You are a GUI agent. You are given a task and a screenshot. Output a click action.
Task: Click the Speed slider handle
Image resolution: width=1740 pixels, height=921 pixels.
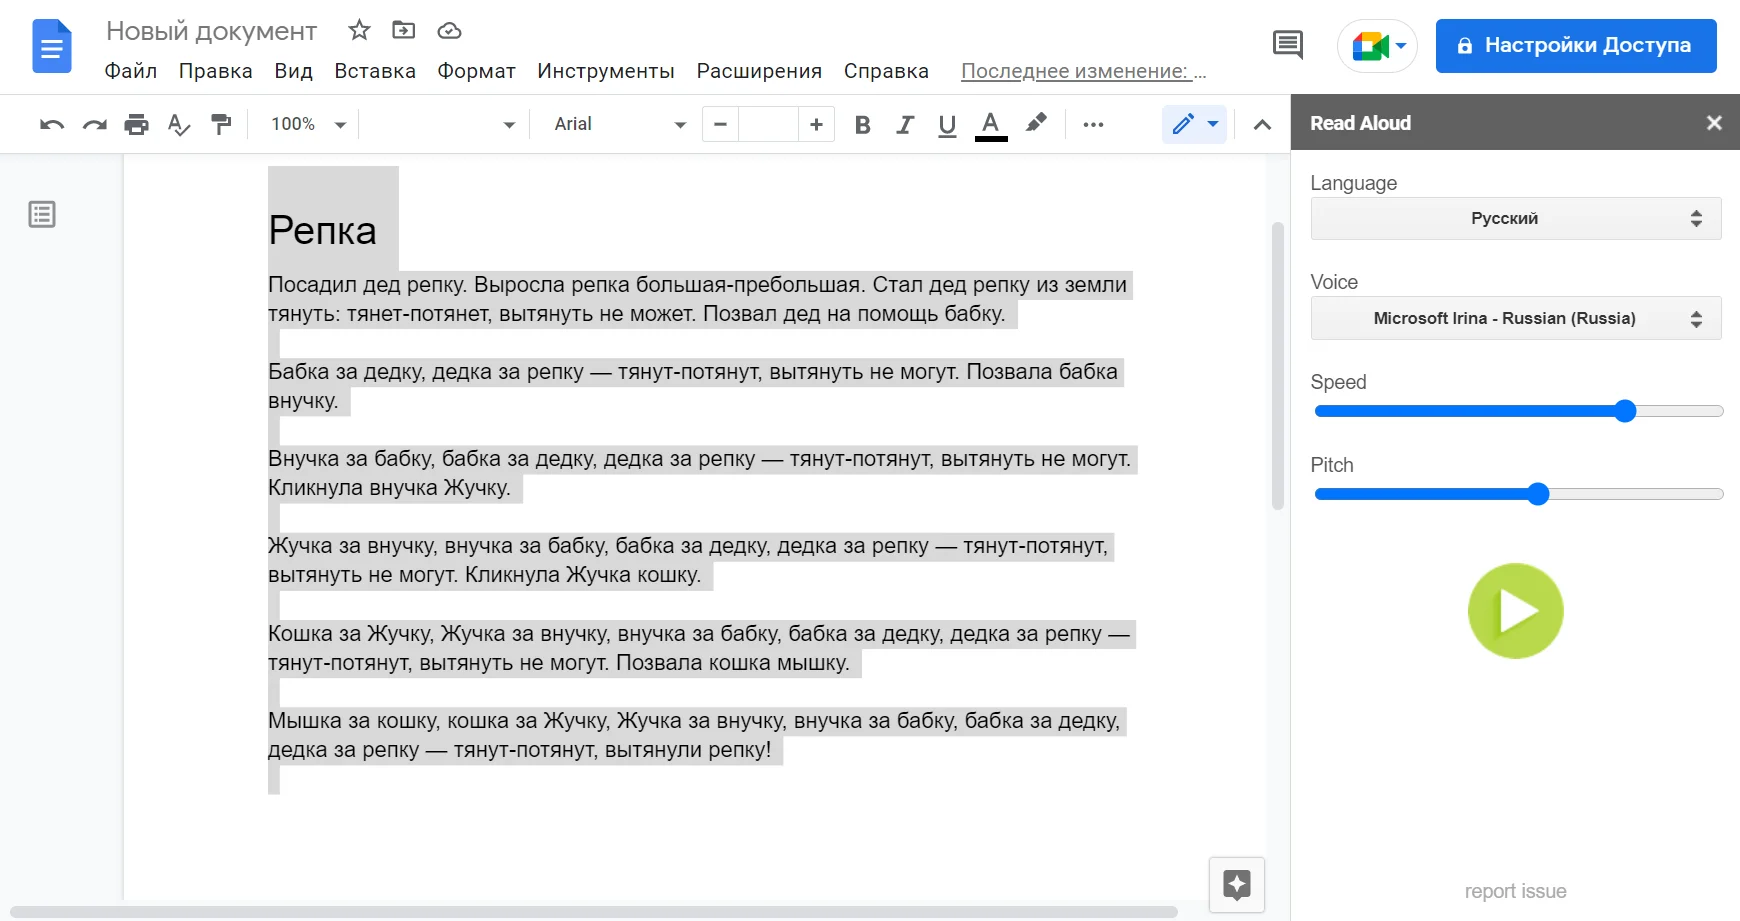point(1625,411)
